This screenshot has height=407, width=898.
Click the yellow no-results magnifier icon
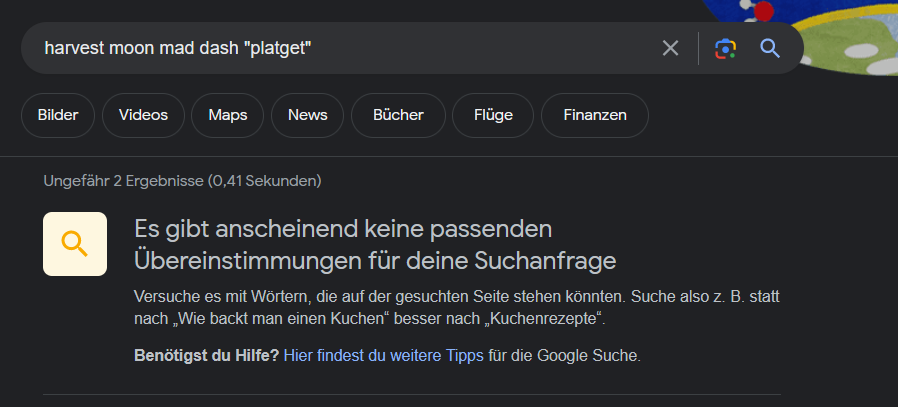click(x=75, y=244)
